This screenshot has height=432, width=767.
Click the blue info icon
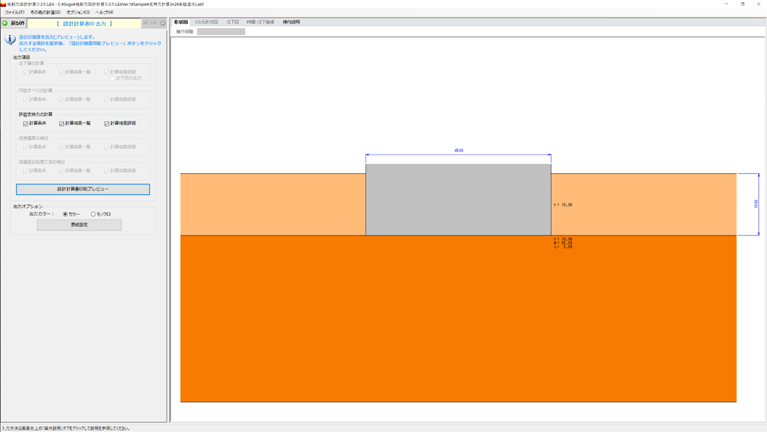[10, 40]
